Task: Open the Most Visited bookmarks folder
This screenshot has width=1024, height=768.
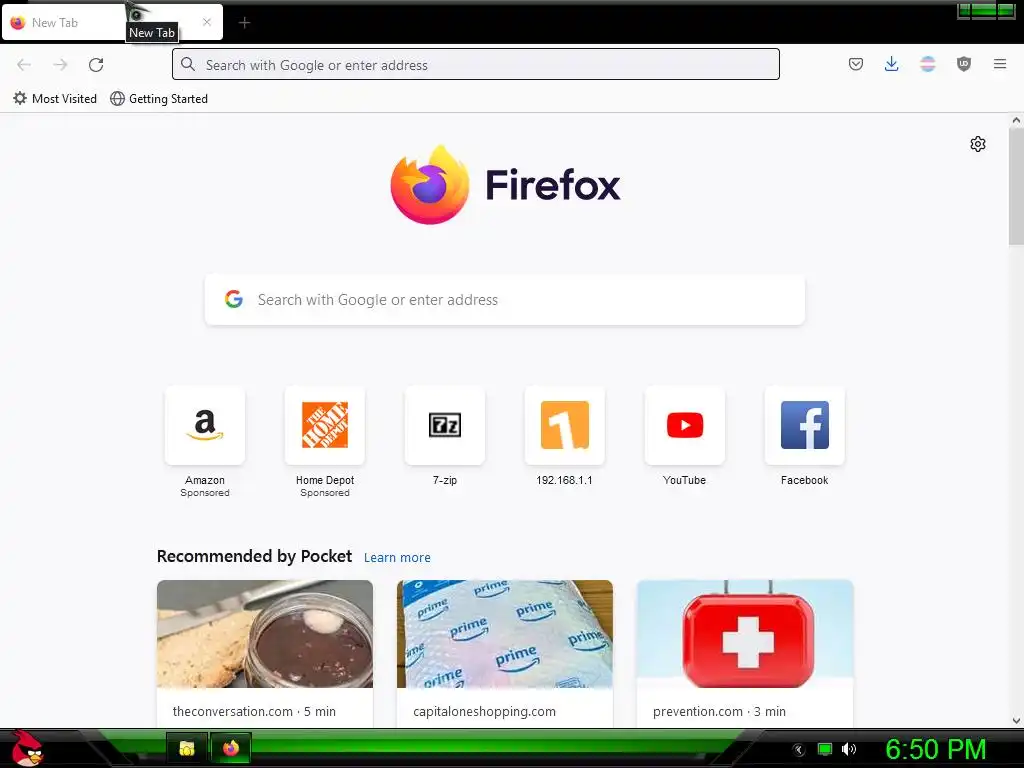Action: [55, 99]
